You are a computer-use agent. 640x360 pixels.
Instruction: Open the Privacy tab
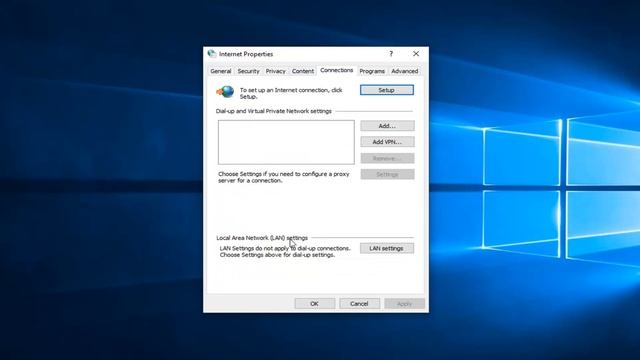[276, 71]
